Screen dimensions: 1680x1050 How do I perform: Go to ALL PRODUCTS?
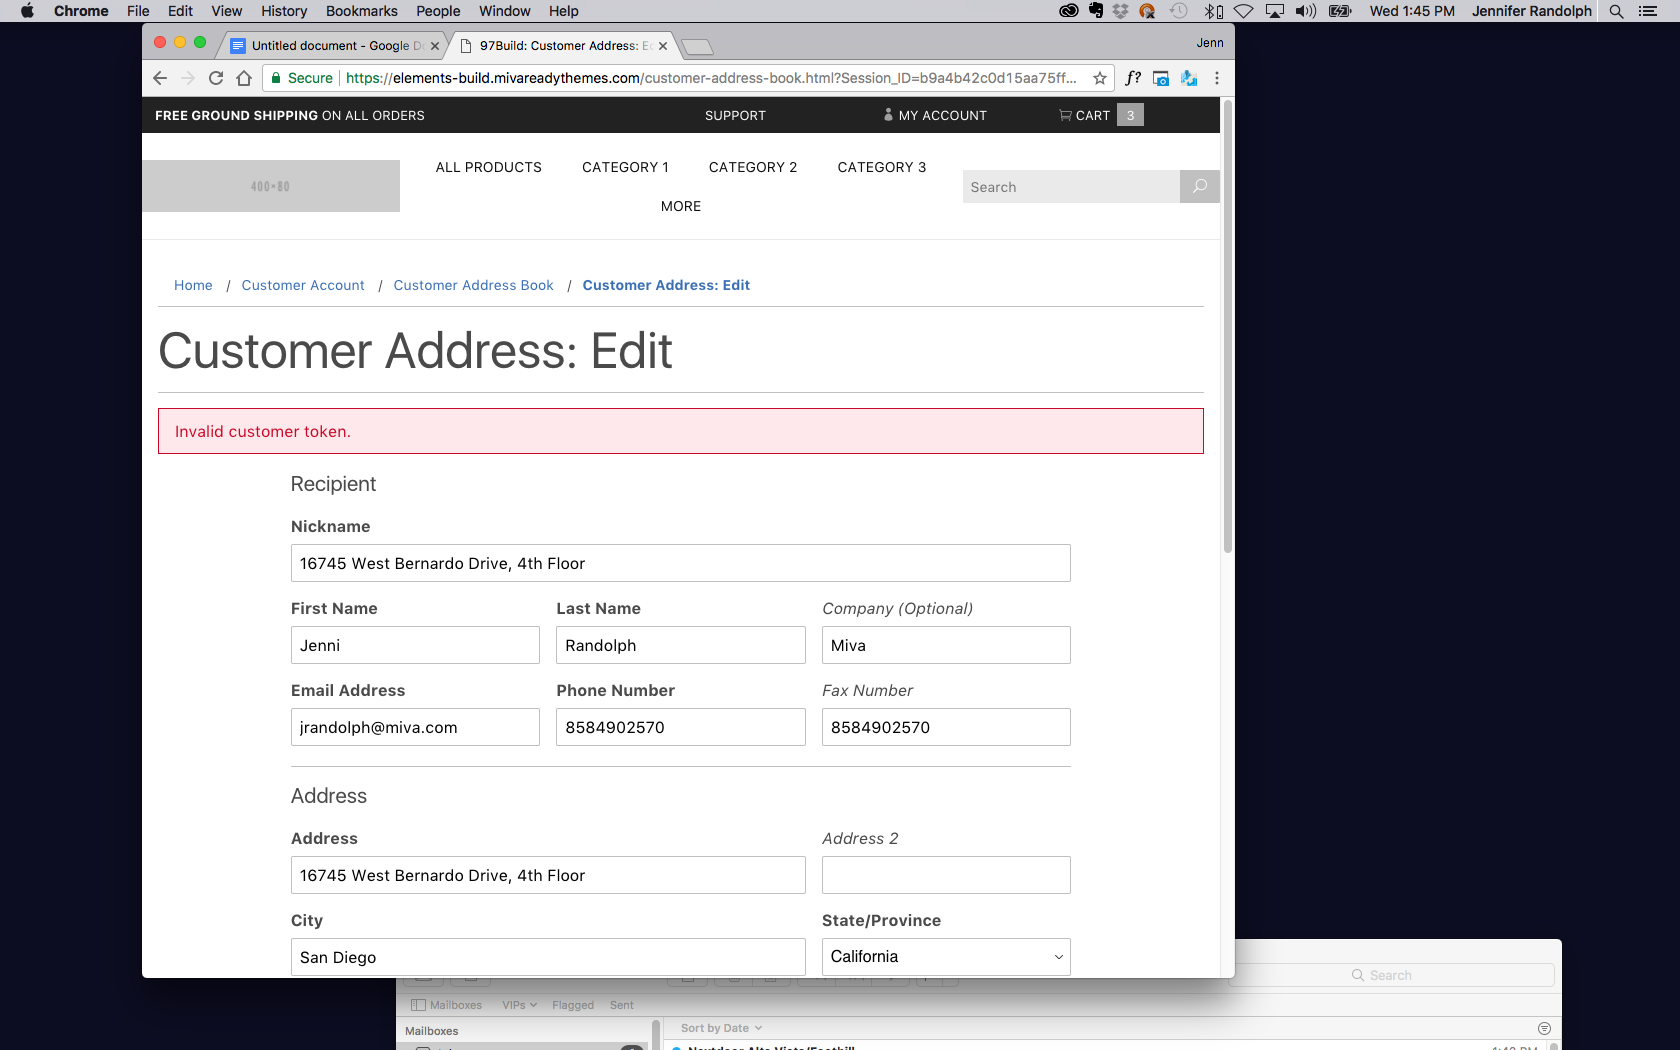(489, 167)
